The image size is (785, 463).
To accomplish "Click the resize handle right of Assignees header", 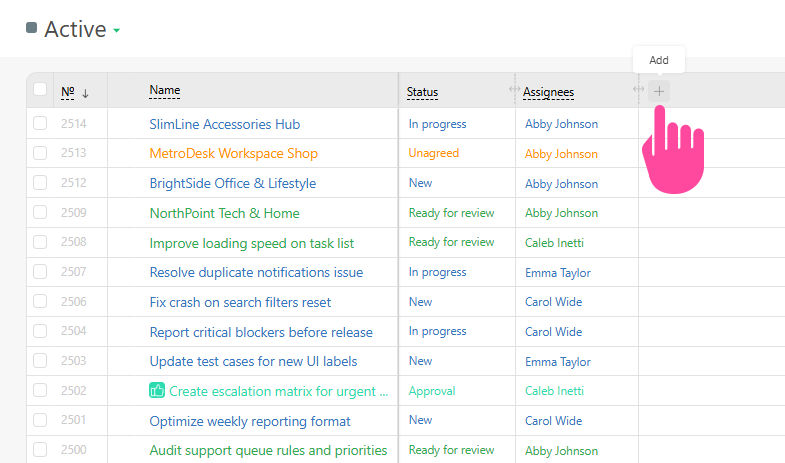I will click(638, 90).
